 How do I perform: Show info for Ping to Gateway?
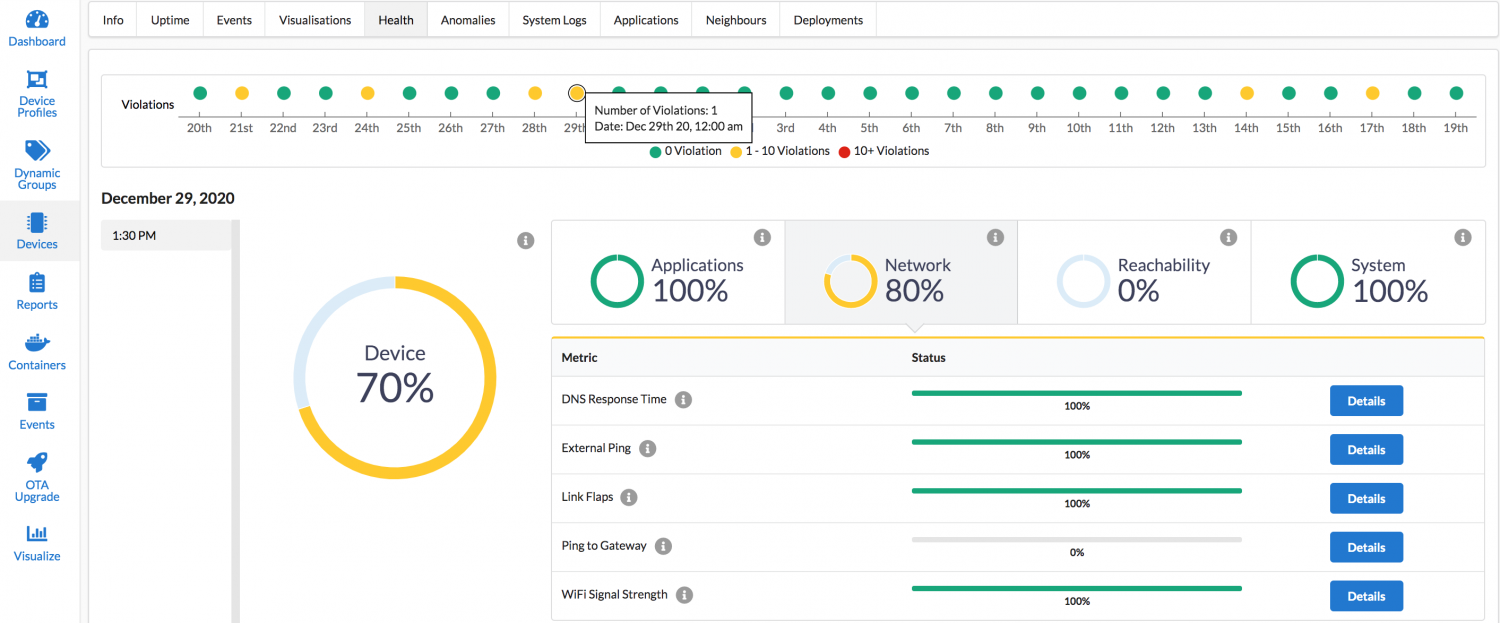[663, 546]
